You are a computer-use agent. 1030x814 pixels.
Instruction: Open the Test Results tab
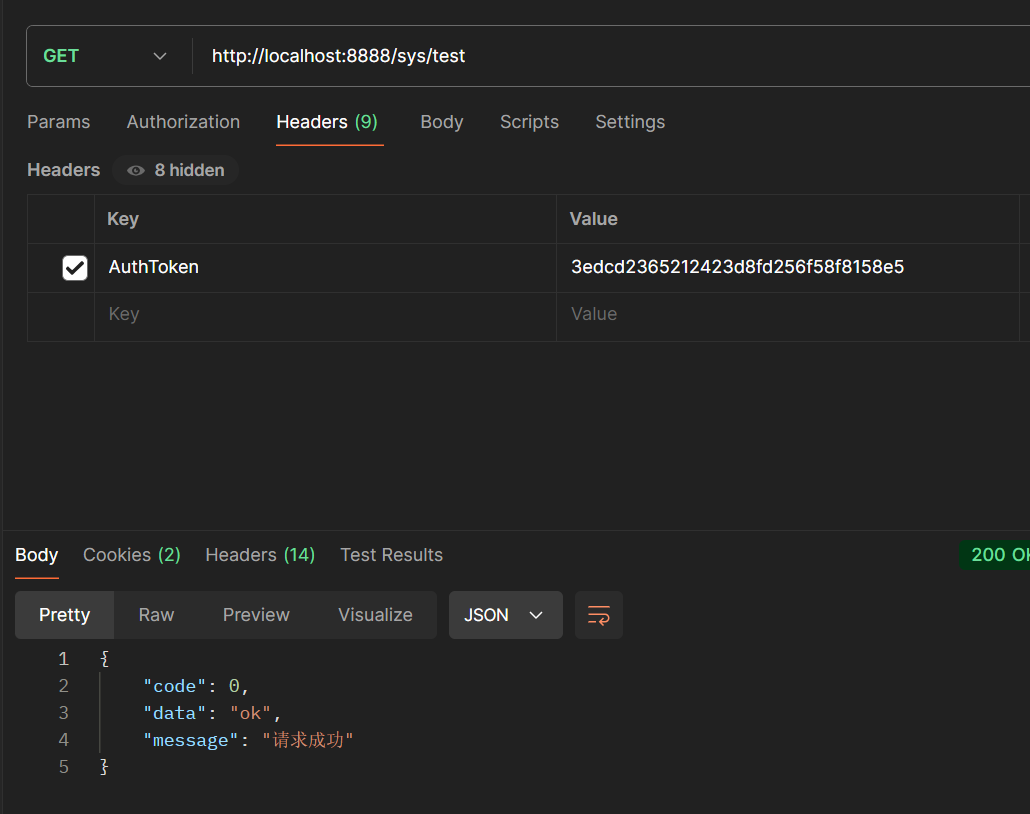pyautogui.click(x=391, y=555)
